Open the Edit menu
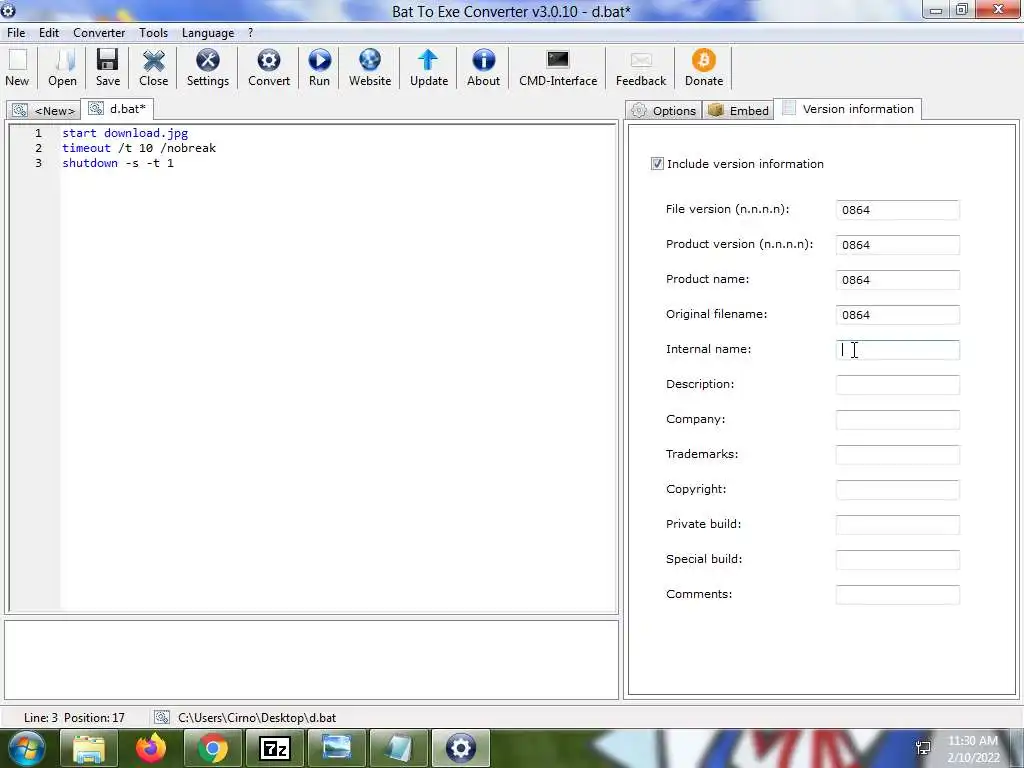1024x768 pixels. pyautogui.click(x=49, y=33)
